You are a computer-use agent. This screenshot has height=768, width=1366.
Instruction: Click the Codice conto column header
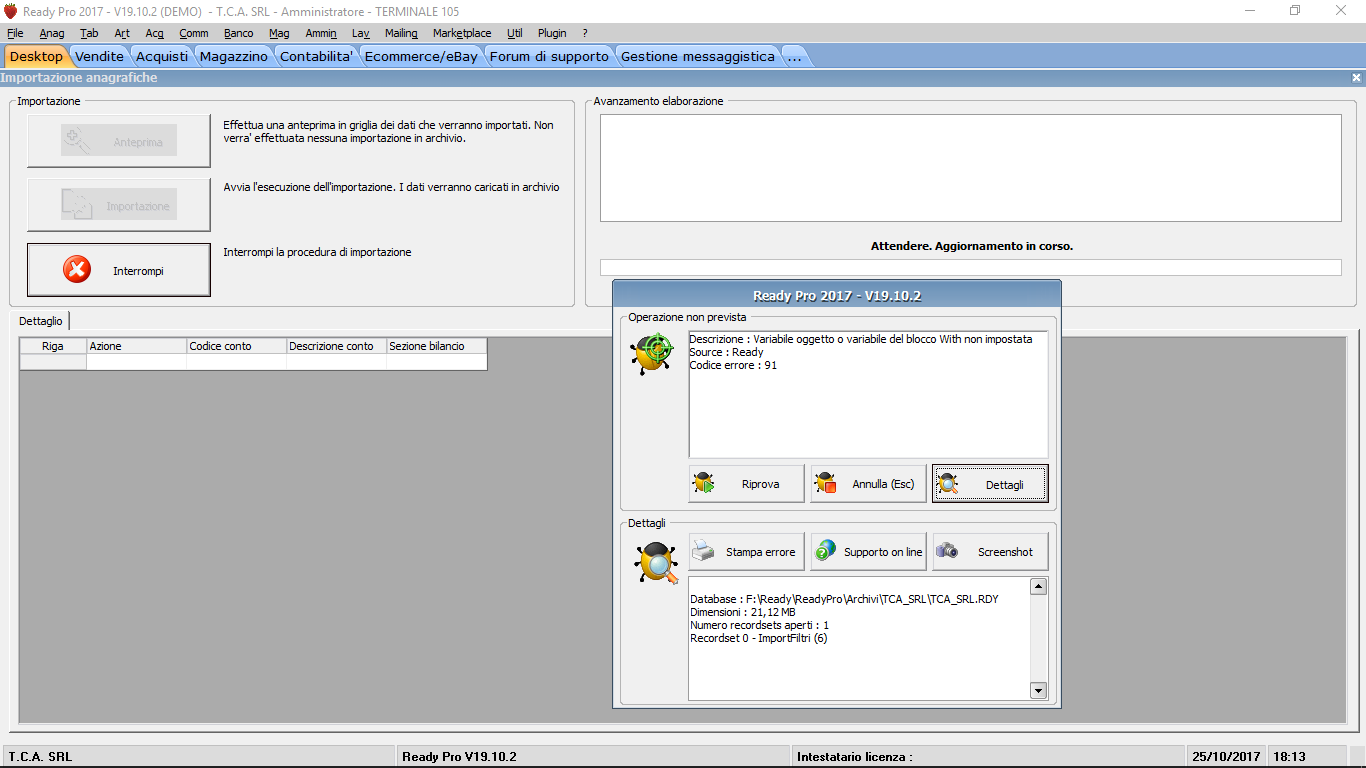(x=237, y=346)
